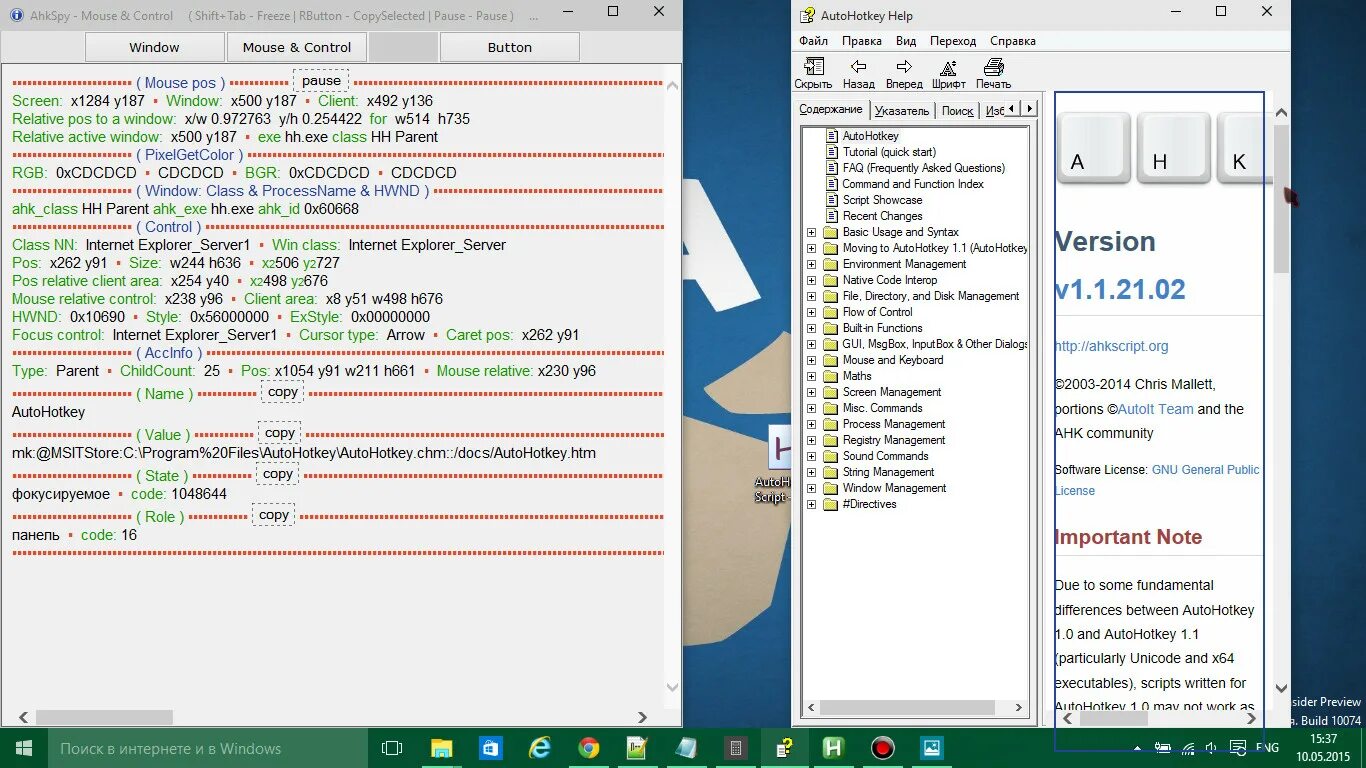Copy the State info in AhkSpy
The width and height of the screenshot is (1366, 768).
point(277,474)
